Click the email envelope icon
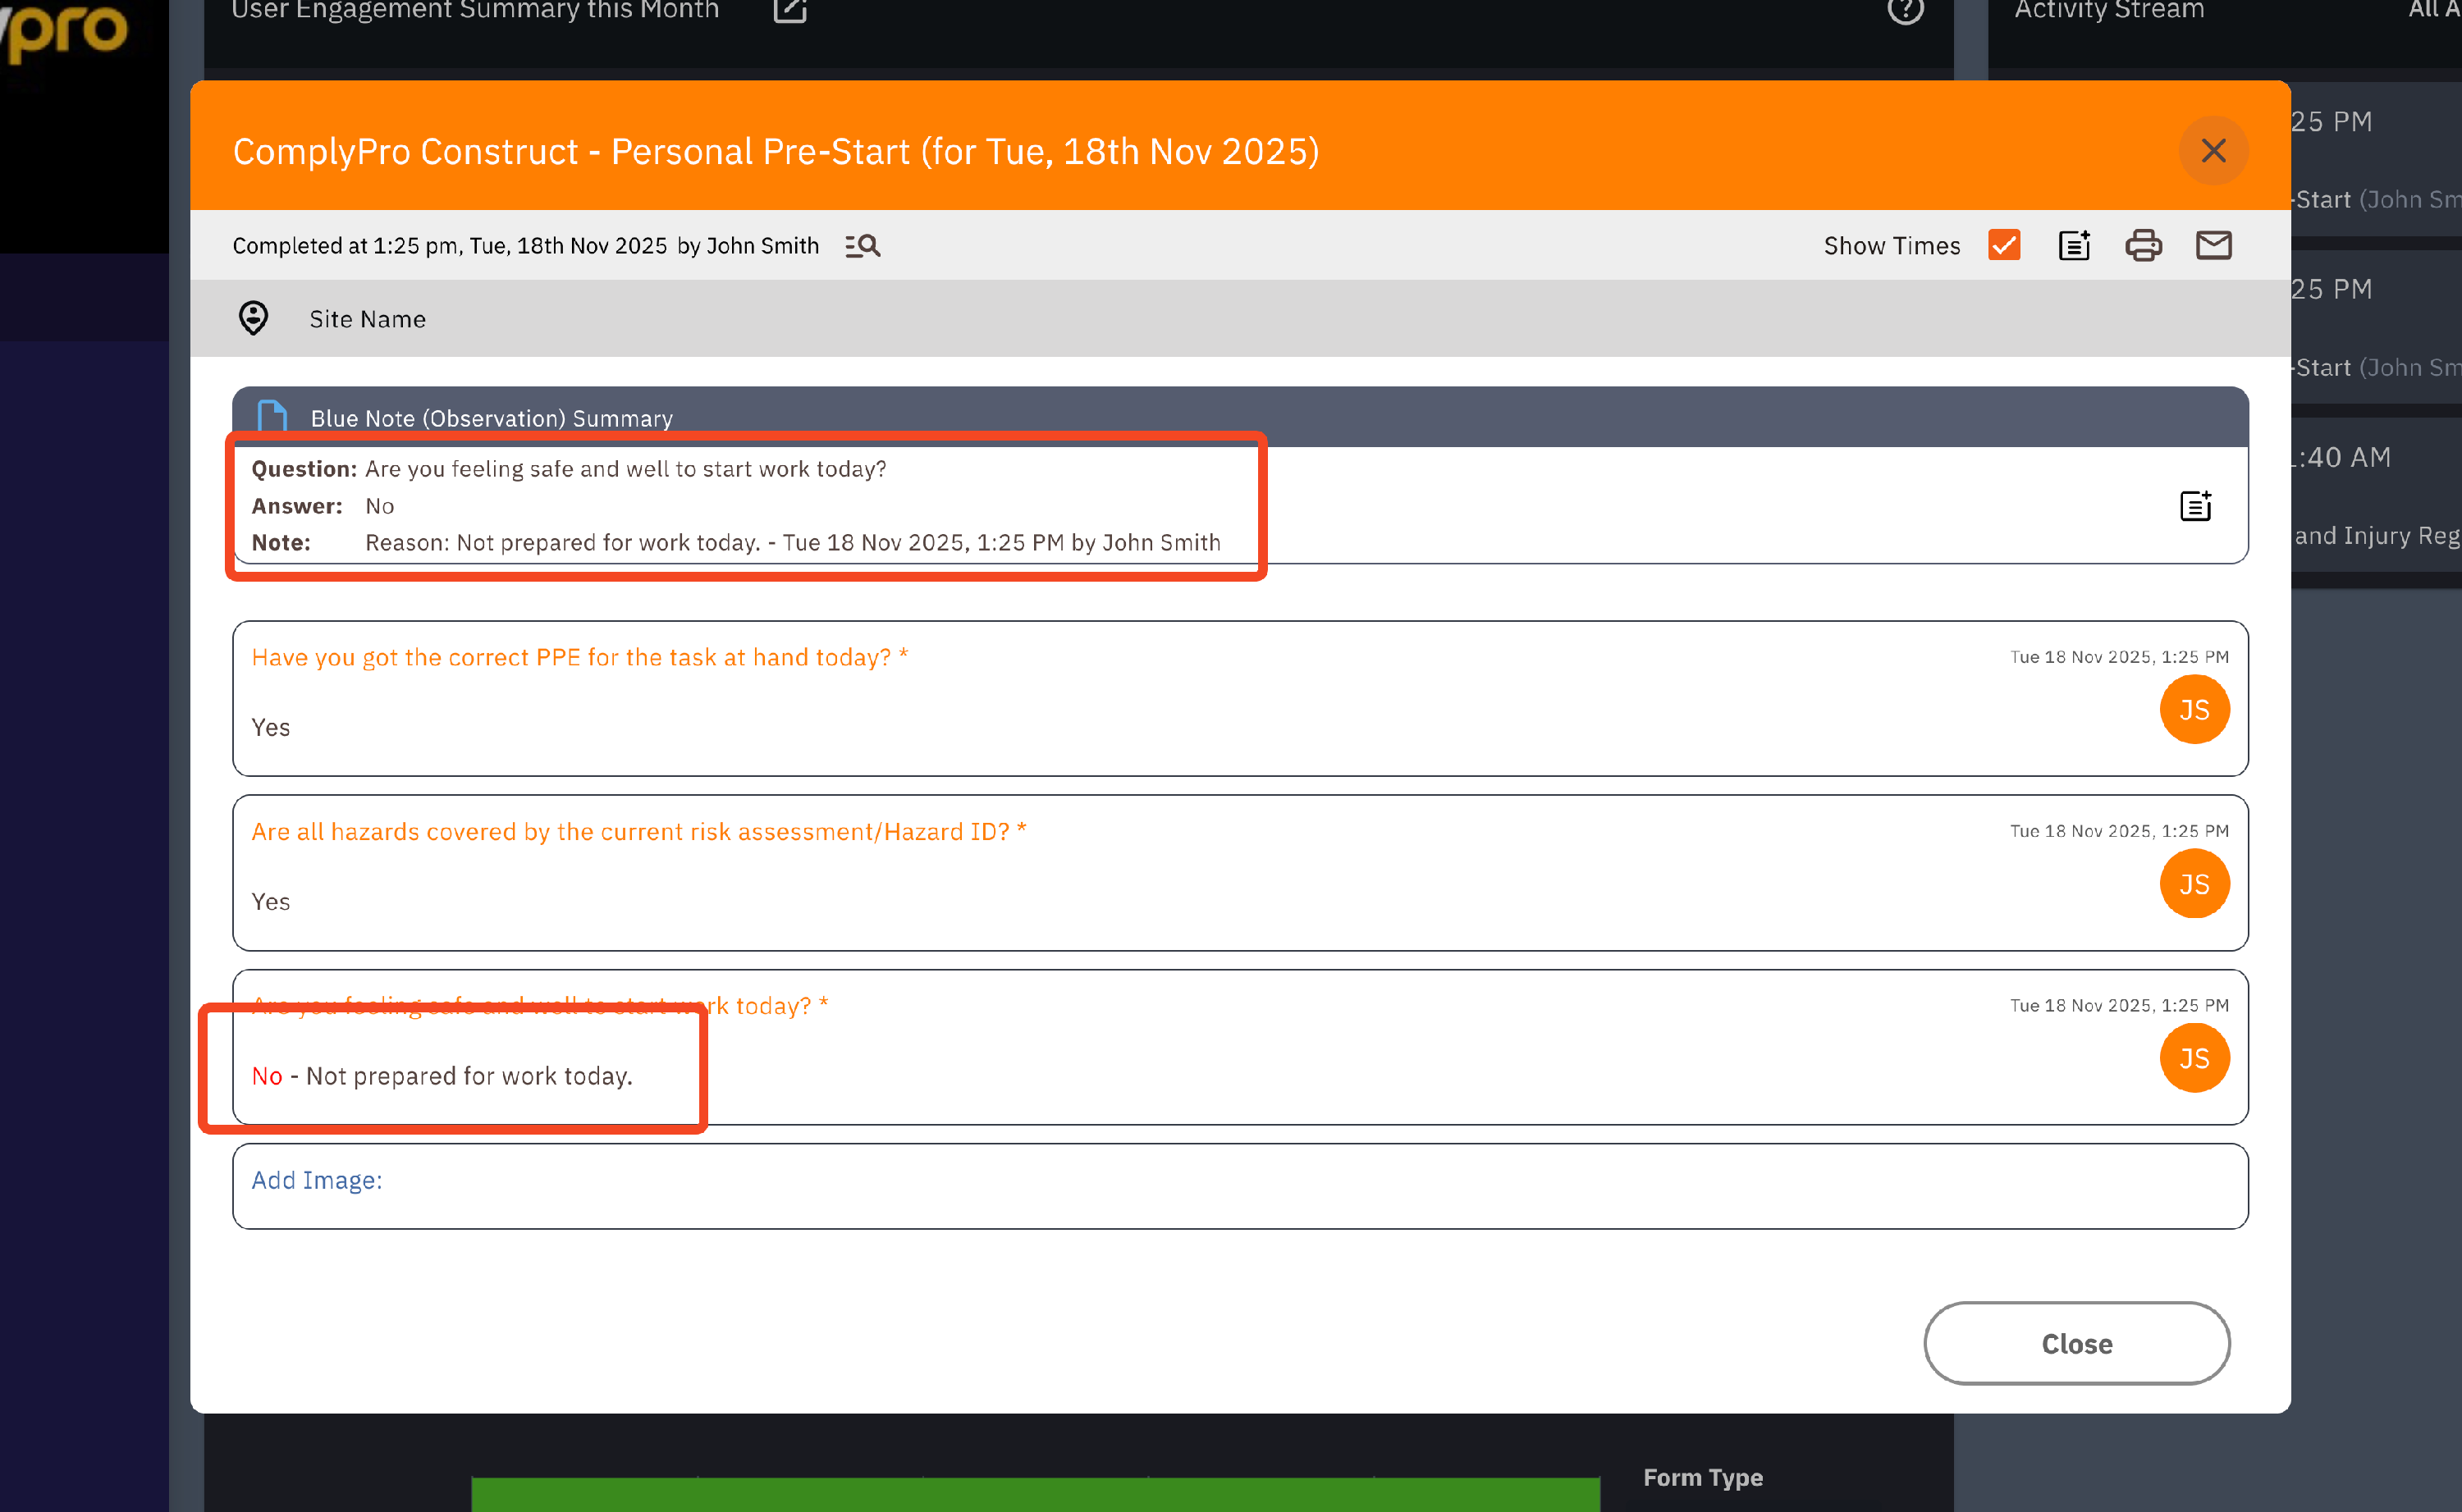The width and height of the screenshot is (2462, 1512). tap(2213, 246)
